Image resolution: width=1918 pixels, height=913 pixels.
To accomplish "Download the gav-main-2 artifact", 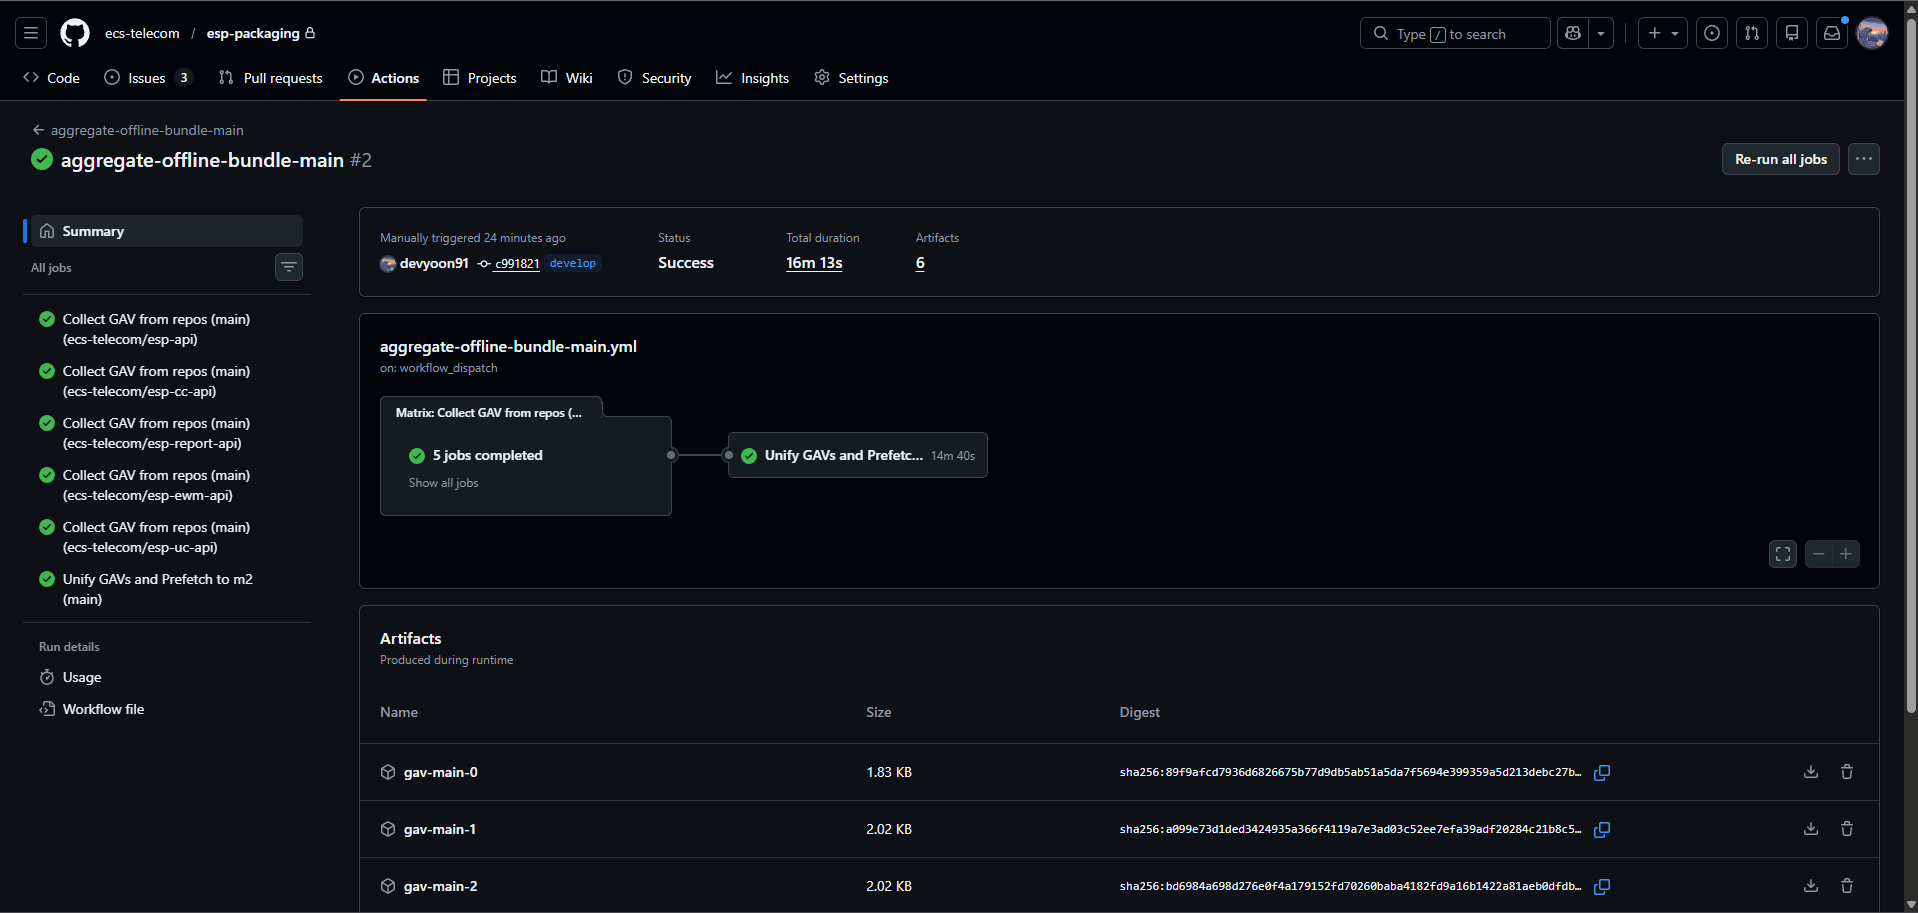I will 1811,886.
